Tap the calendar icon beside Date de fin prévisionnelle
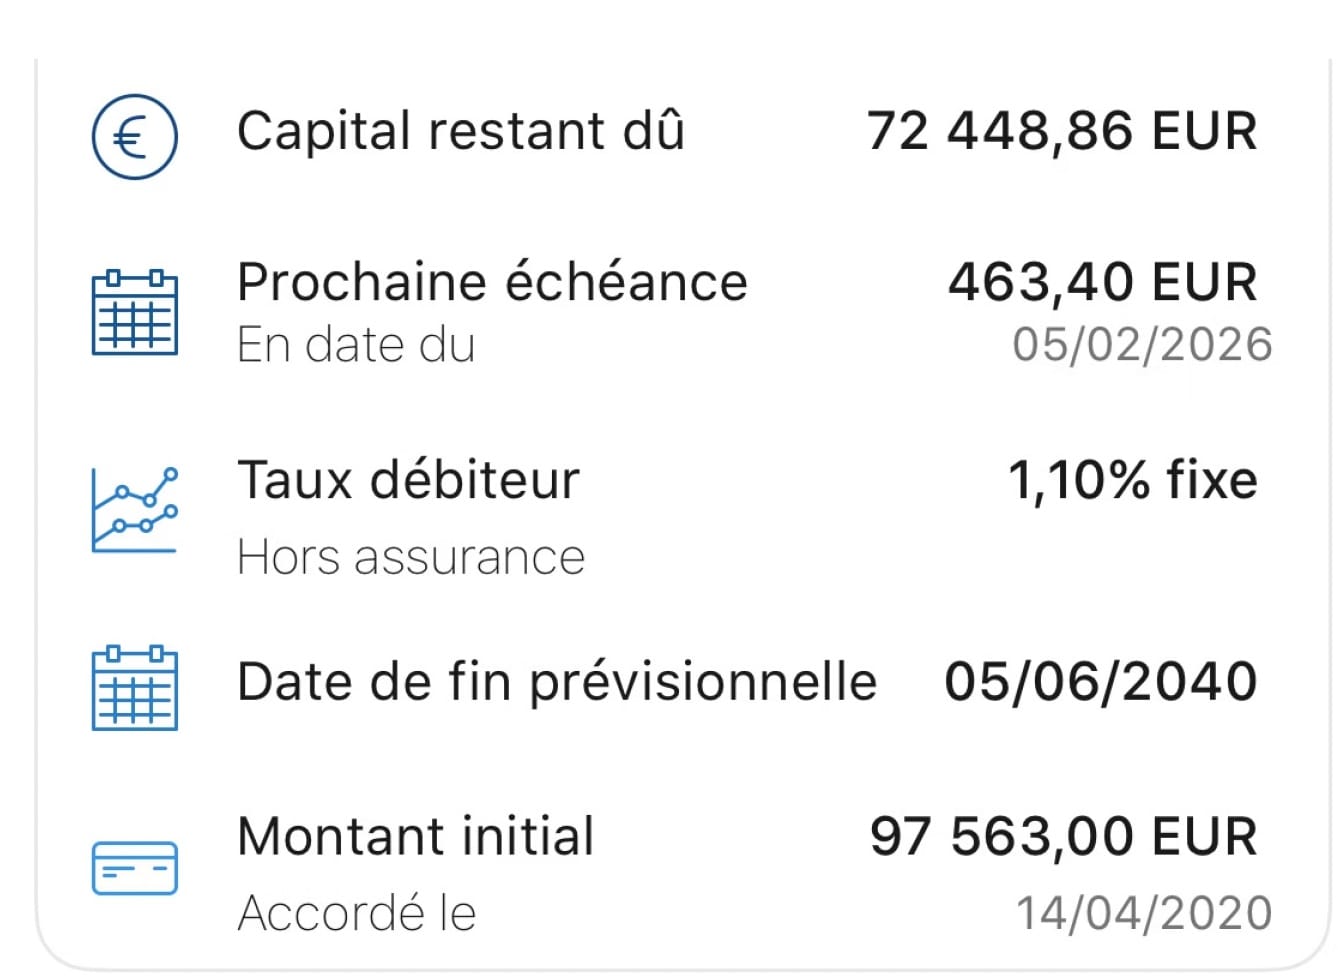This screenshot has height=976, width=1338. tap(135, 688)
